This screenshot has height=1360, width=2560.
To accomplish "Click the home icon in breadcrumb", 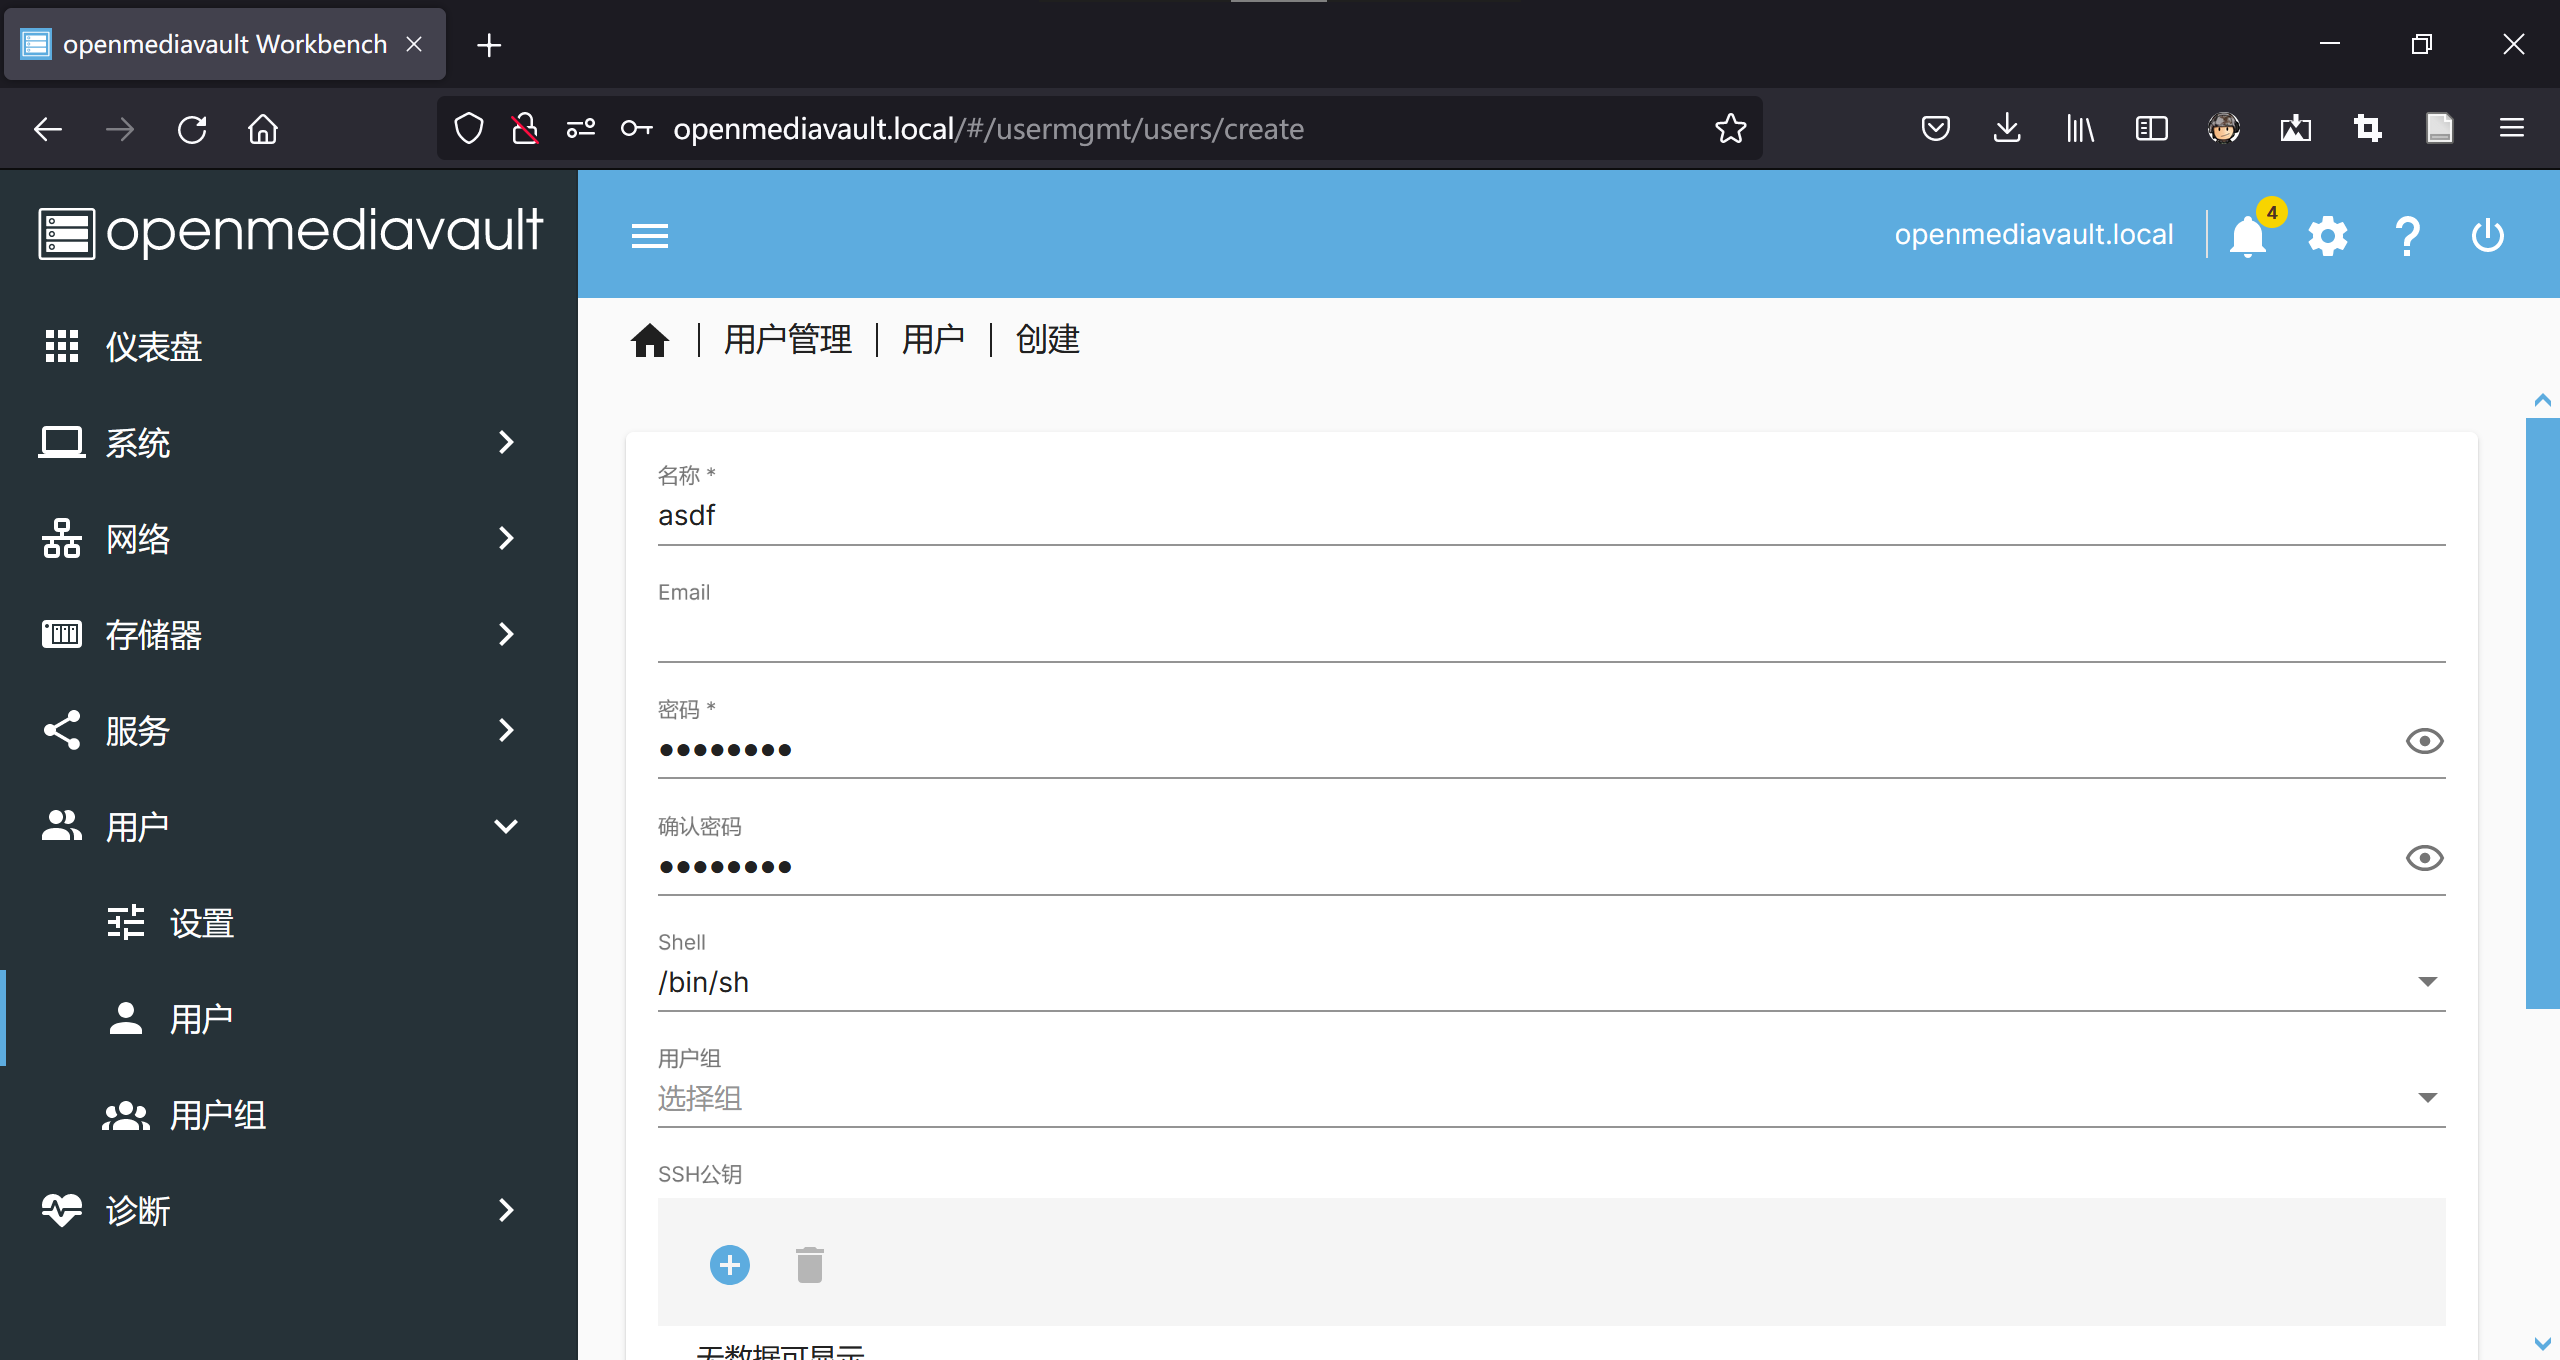I will (x=650, y=341).
